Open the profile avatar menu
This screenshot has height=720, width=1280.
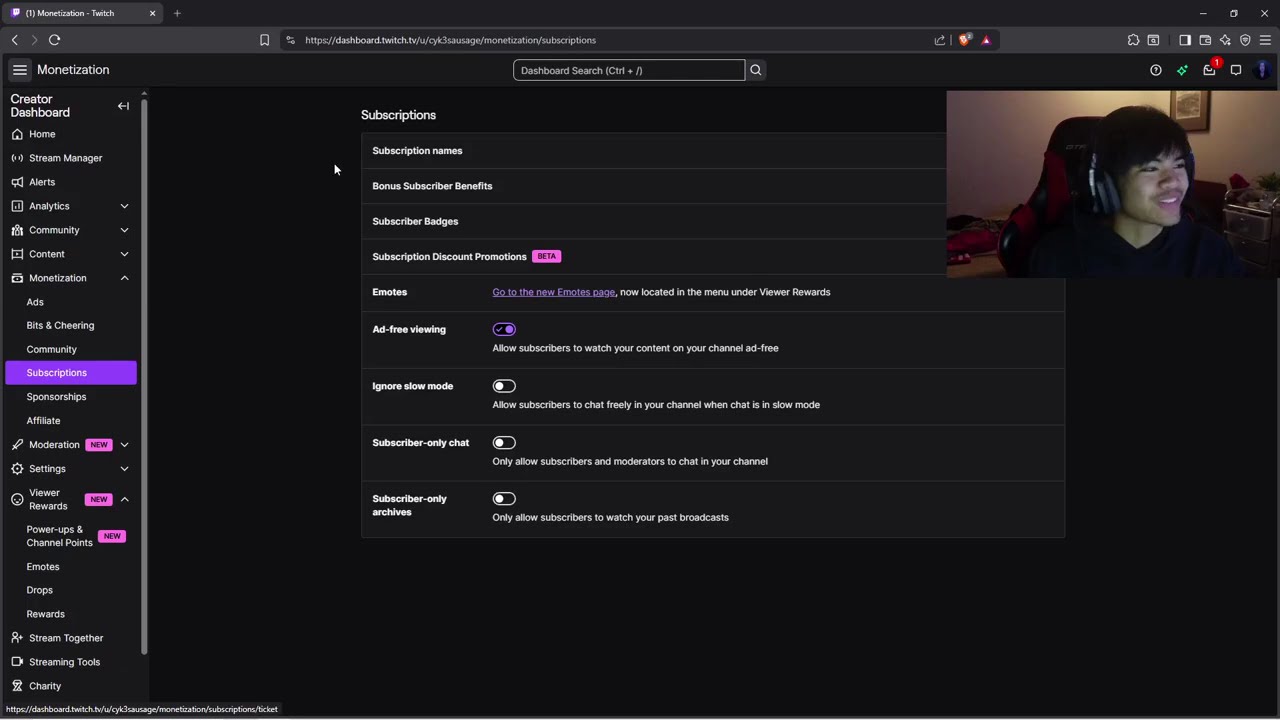pyautogui.click(x=1263, y=70)
